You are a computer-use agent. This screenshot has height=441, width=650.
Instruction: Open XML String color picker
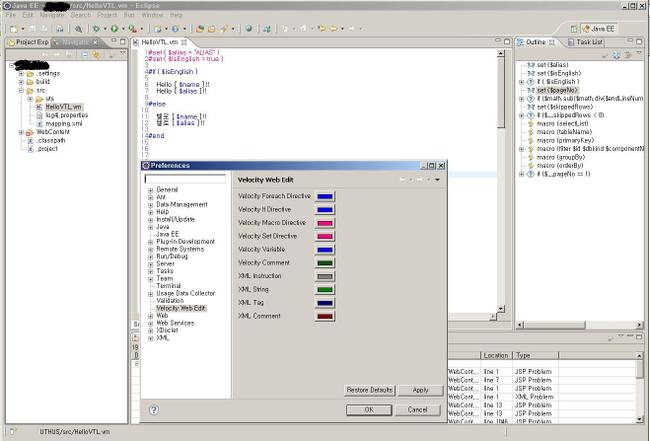[x=325, y=289]
